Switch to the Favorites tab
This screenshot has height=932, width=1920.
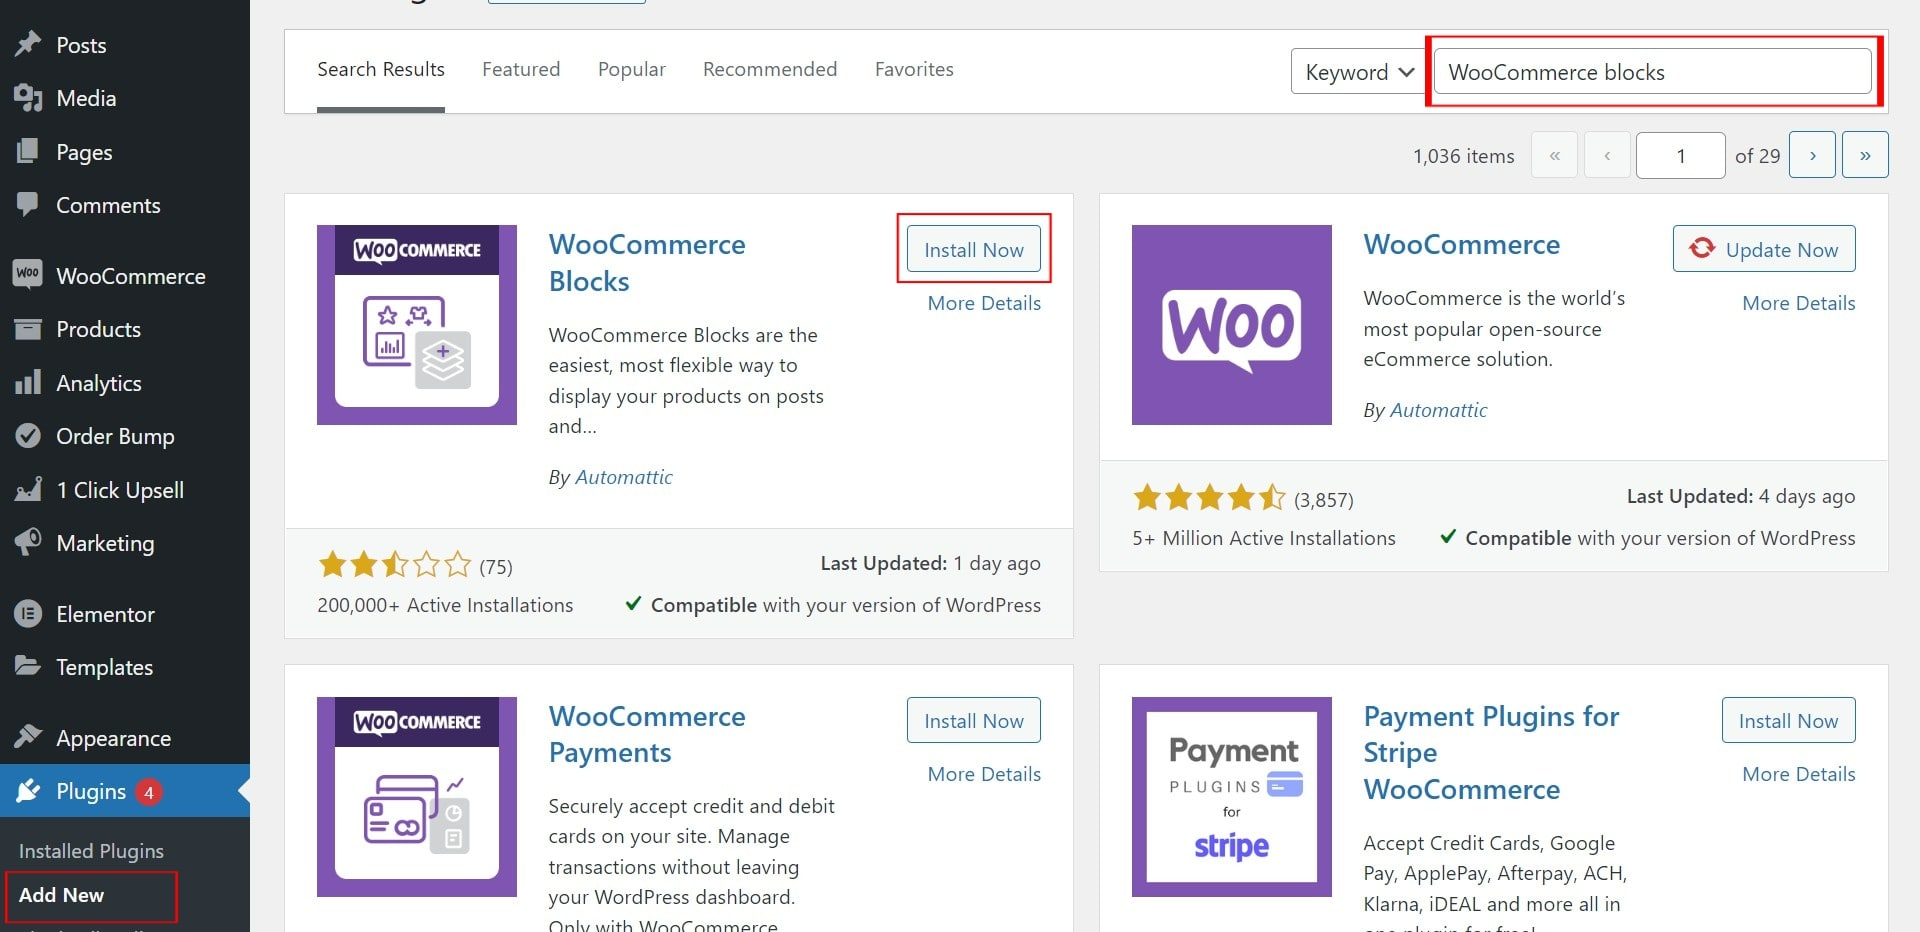914,69
